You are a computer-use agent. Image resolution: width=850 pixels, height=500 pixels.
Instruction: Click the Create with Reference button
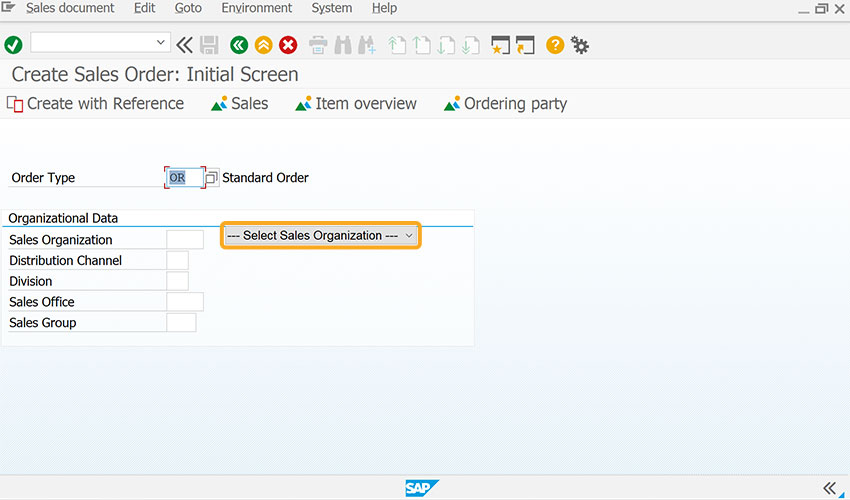coord(95,104)
